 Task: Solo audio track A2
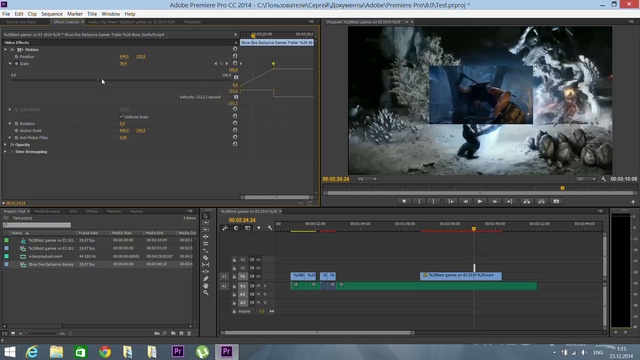pyautogui.click(x=265, y=294)
